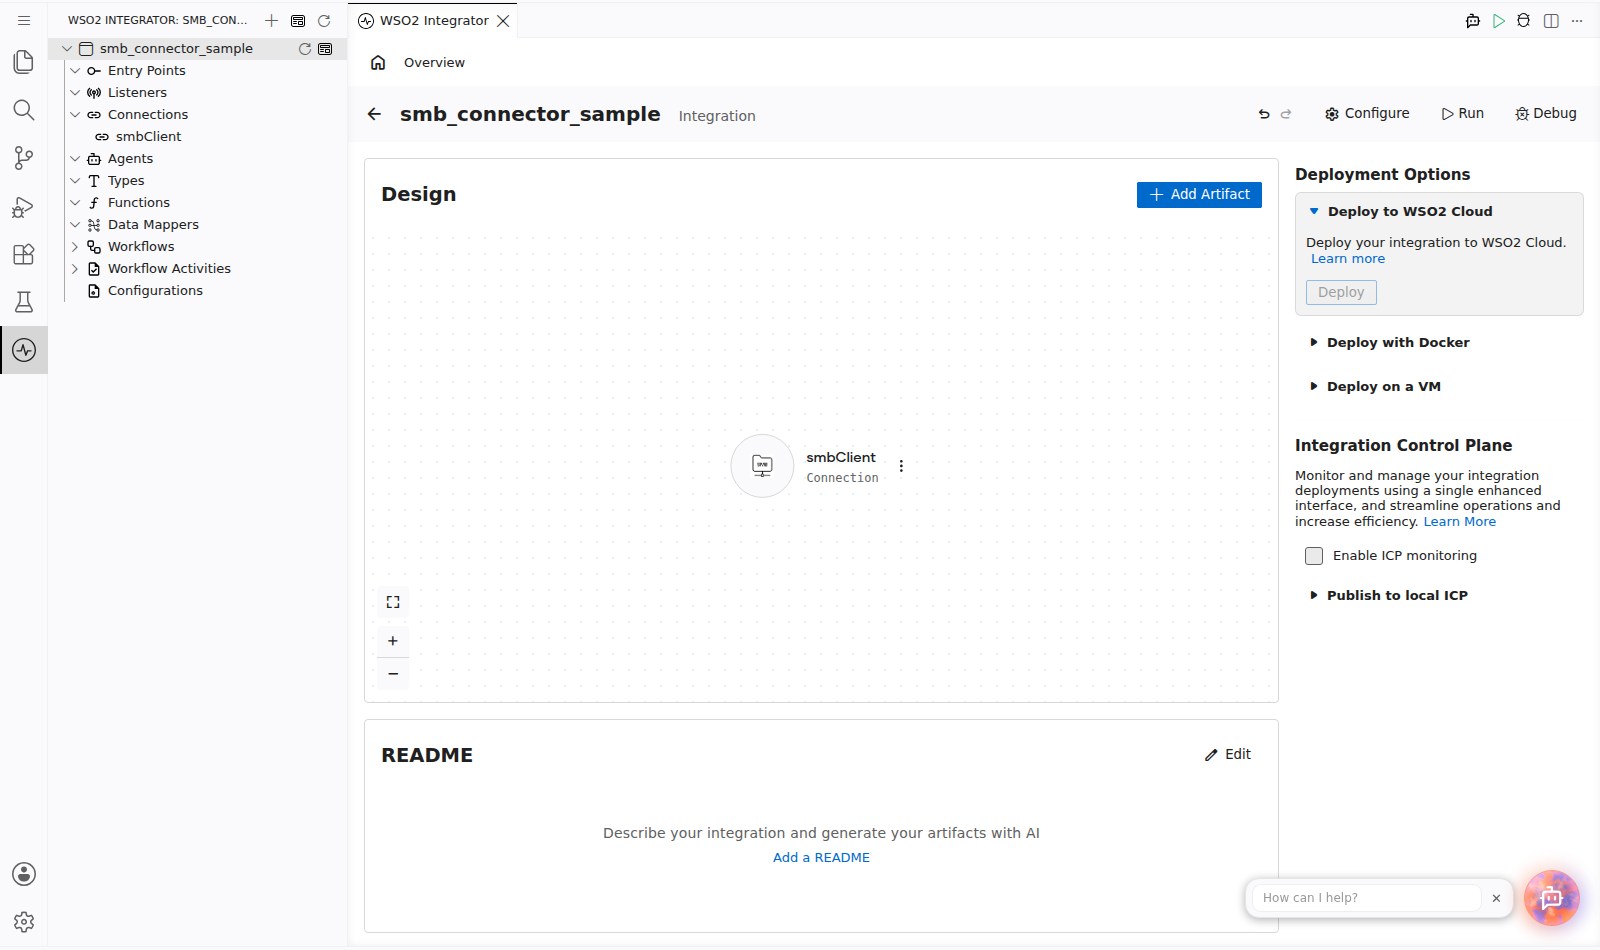Open the hamburger application menu
Screen dimensions: 1600x950
click(24, 20)
